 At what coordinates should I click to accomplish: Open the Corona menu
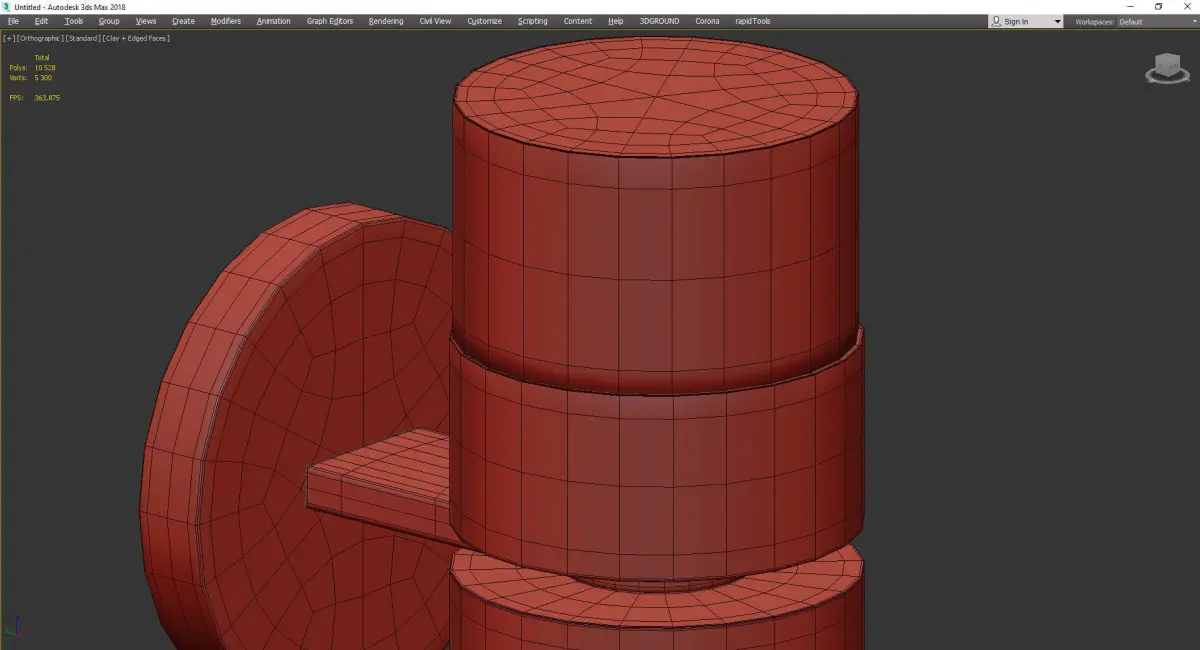click(707, 21)
